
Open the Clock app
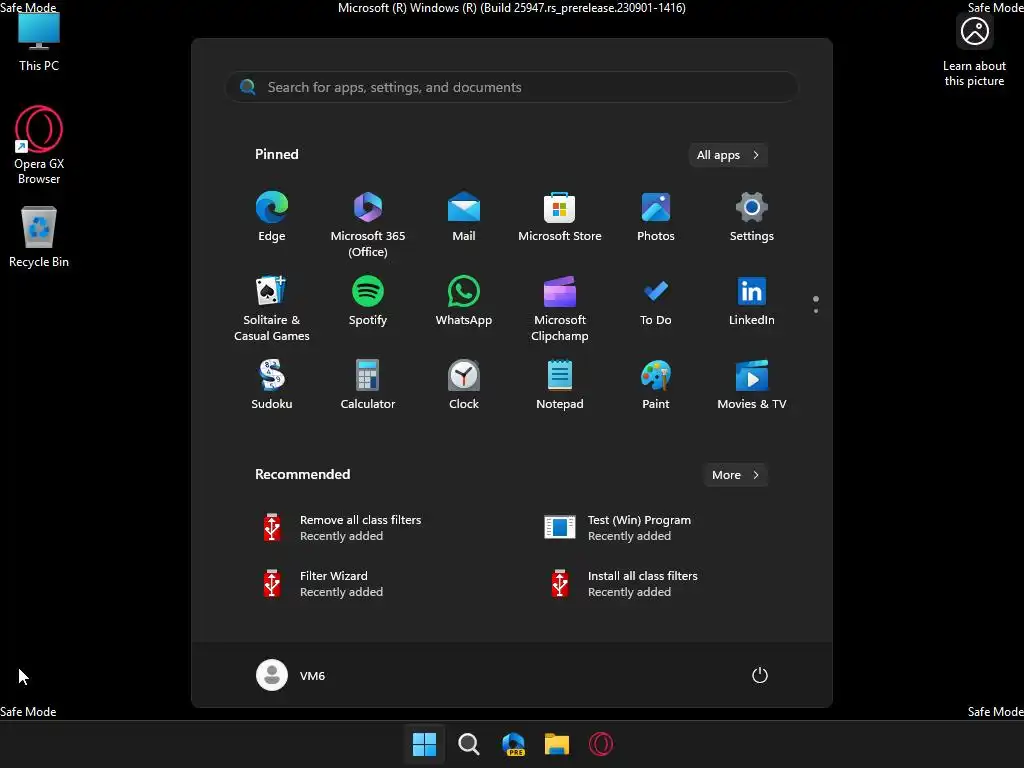coord(464,385)
